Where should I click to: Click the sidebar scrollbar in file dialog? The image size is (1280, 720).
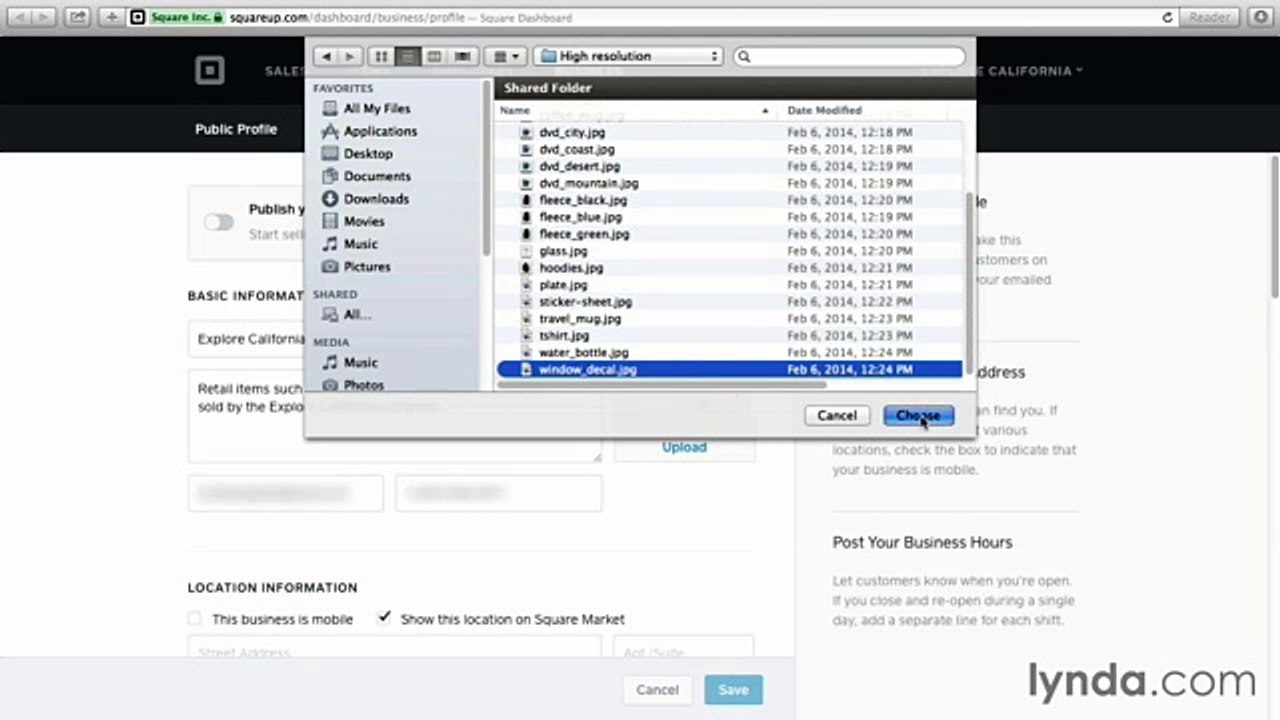click(486, 170)
